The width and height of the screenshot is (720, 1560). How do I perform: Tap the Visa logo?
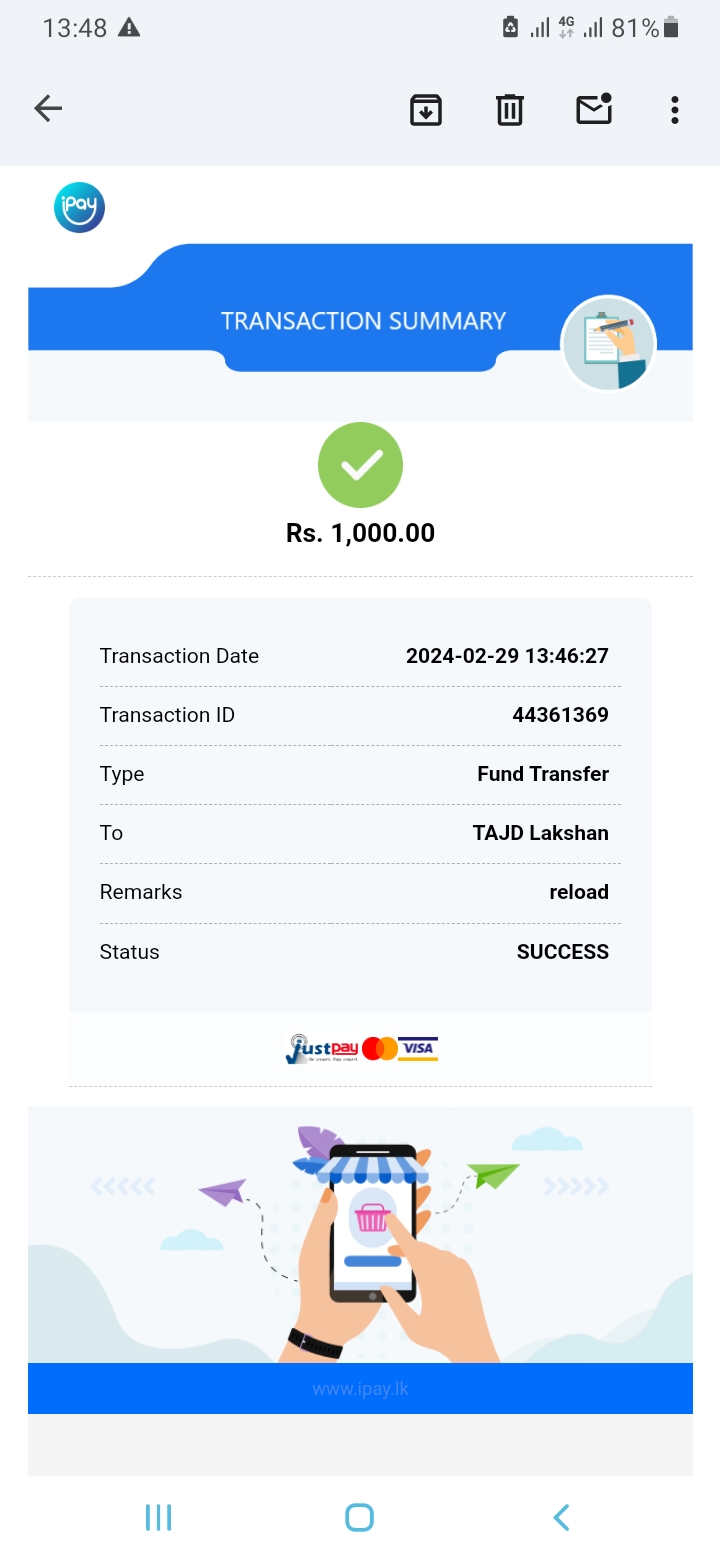point(419,1049)
